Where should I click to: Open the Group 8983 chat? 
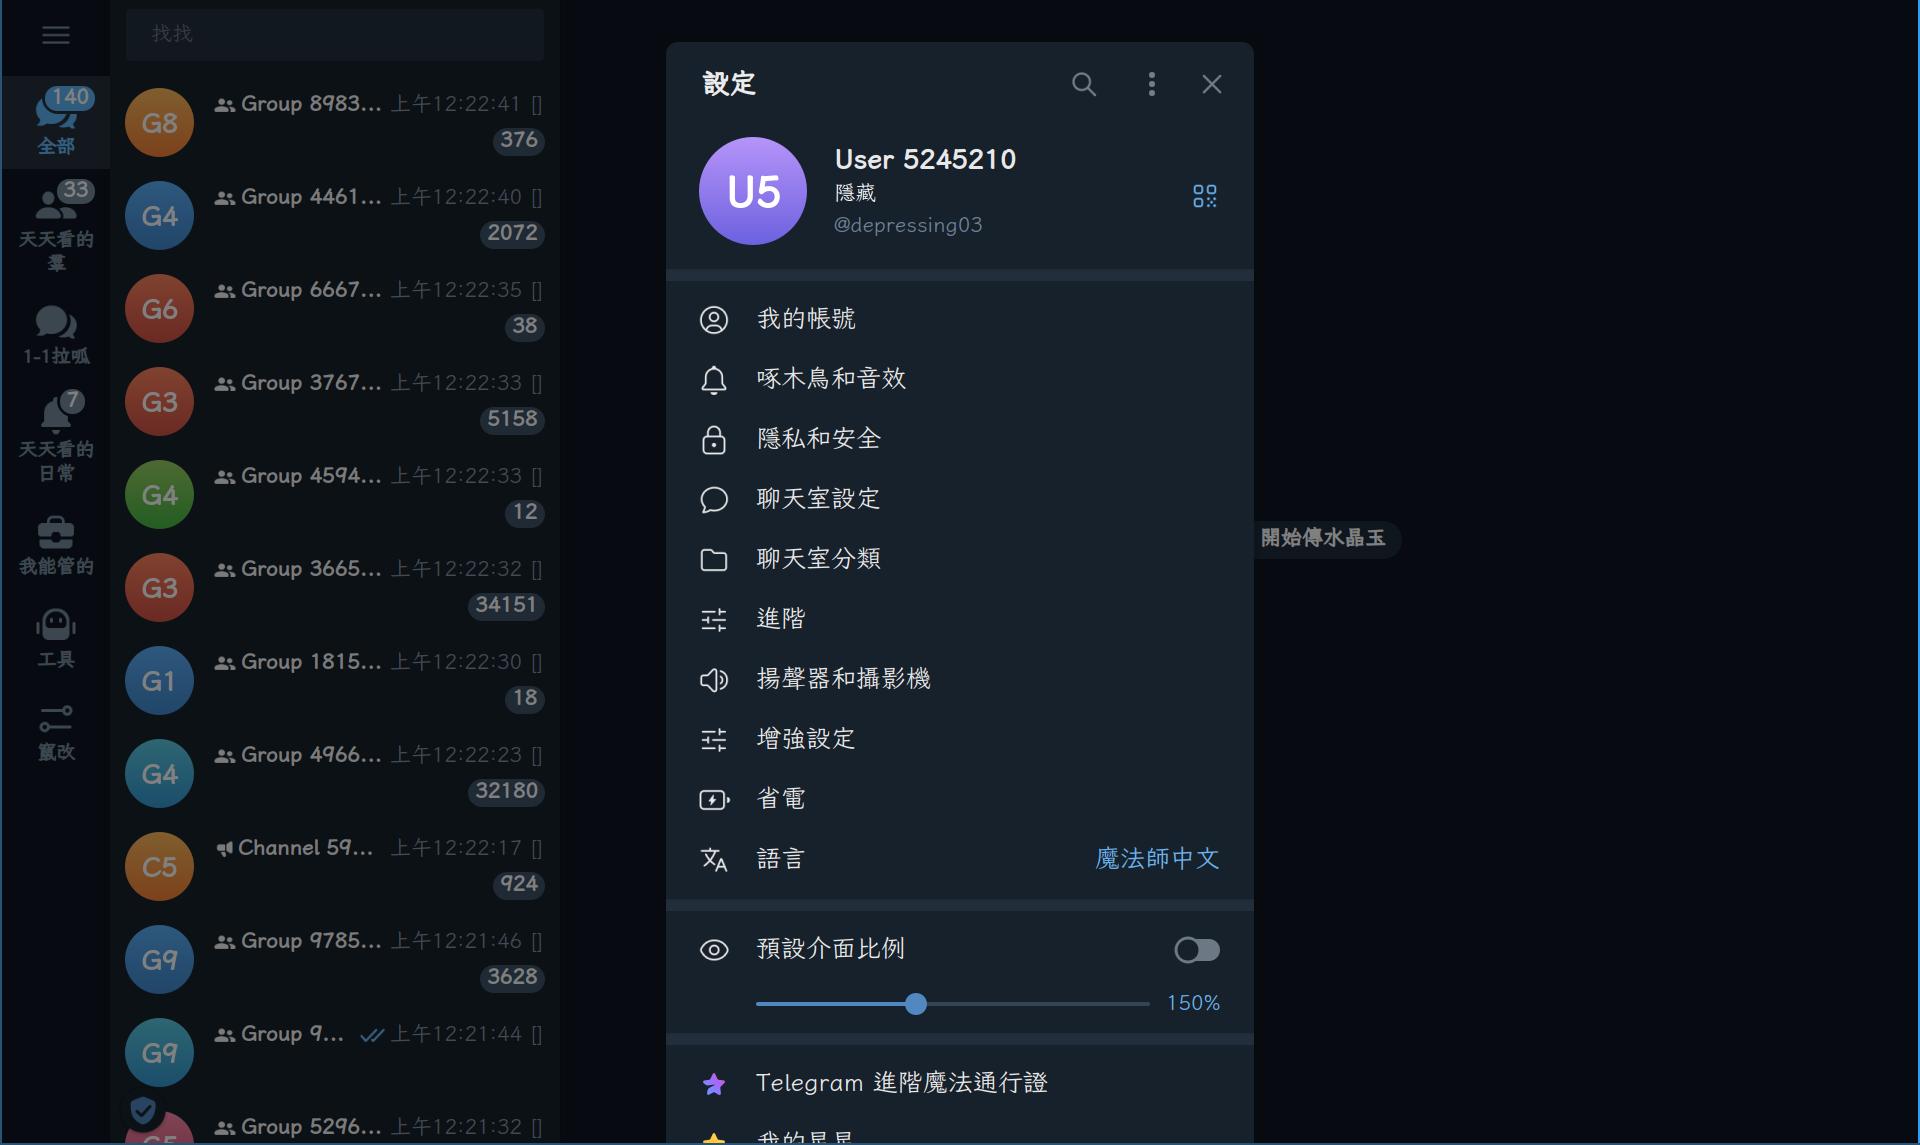pyautogui.click(x=334, y=122)
